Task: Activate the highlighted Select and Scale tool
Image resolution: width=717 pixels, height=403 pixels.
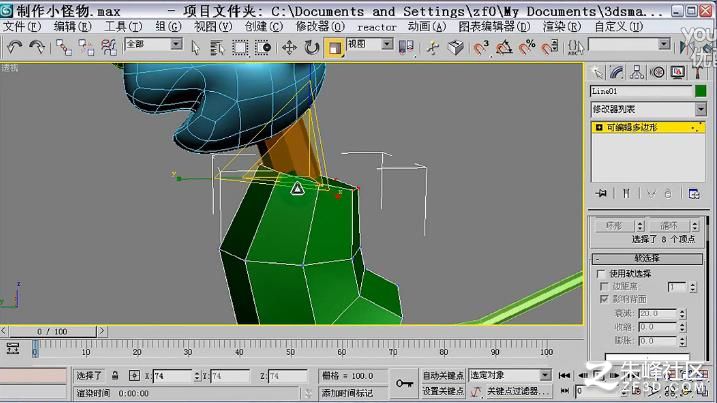Action: (x=335, y=48)
